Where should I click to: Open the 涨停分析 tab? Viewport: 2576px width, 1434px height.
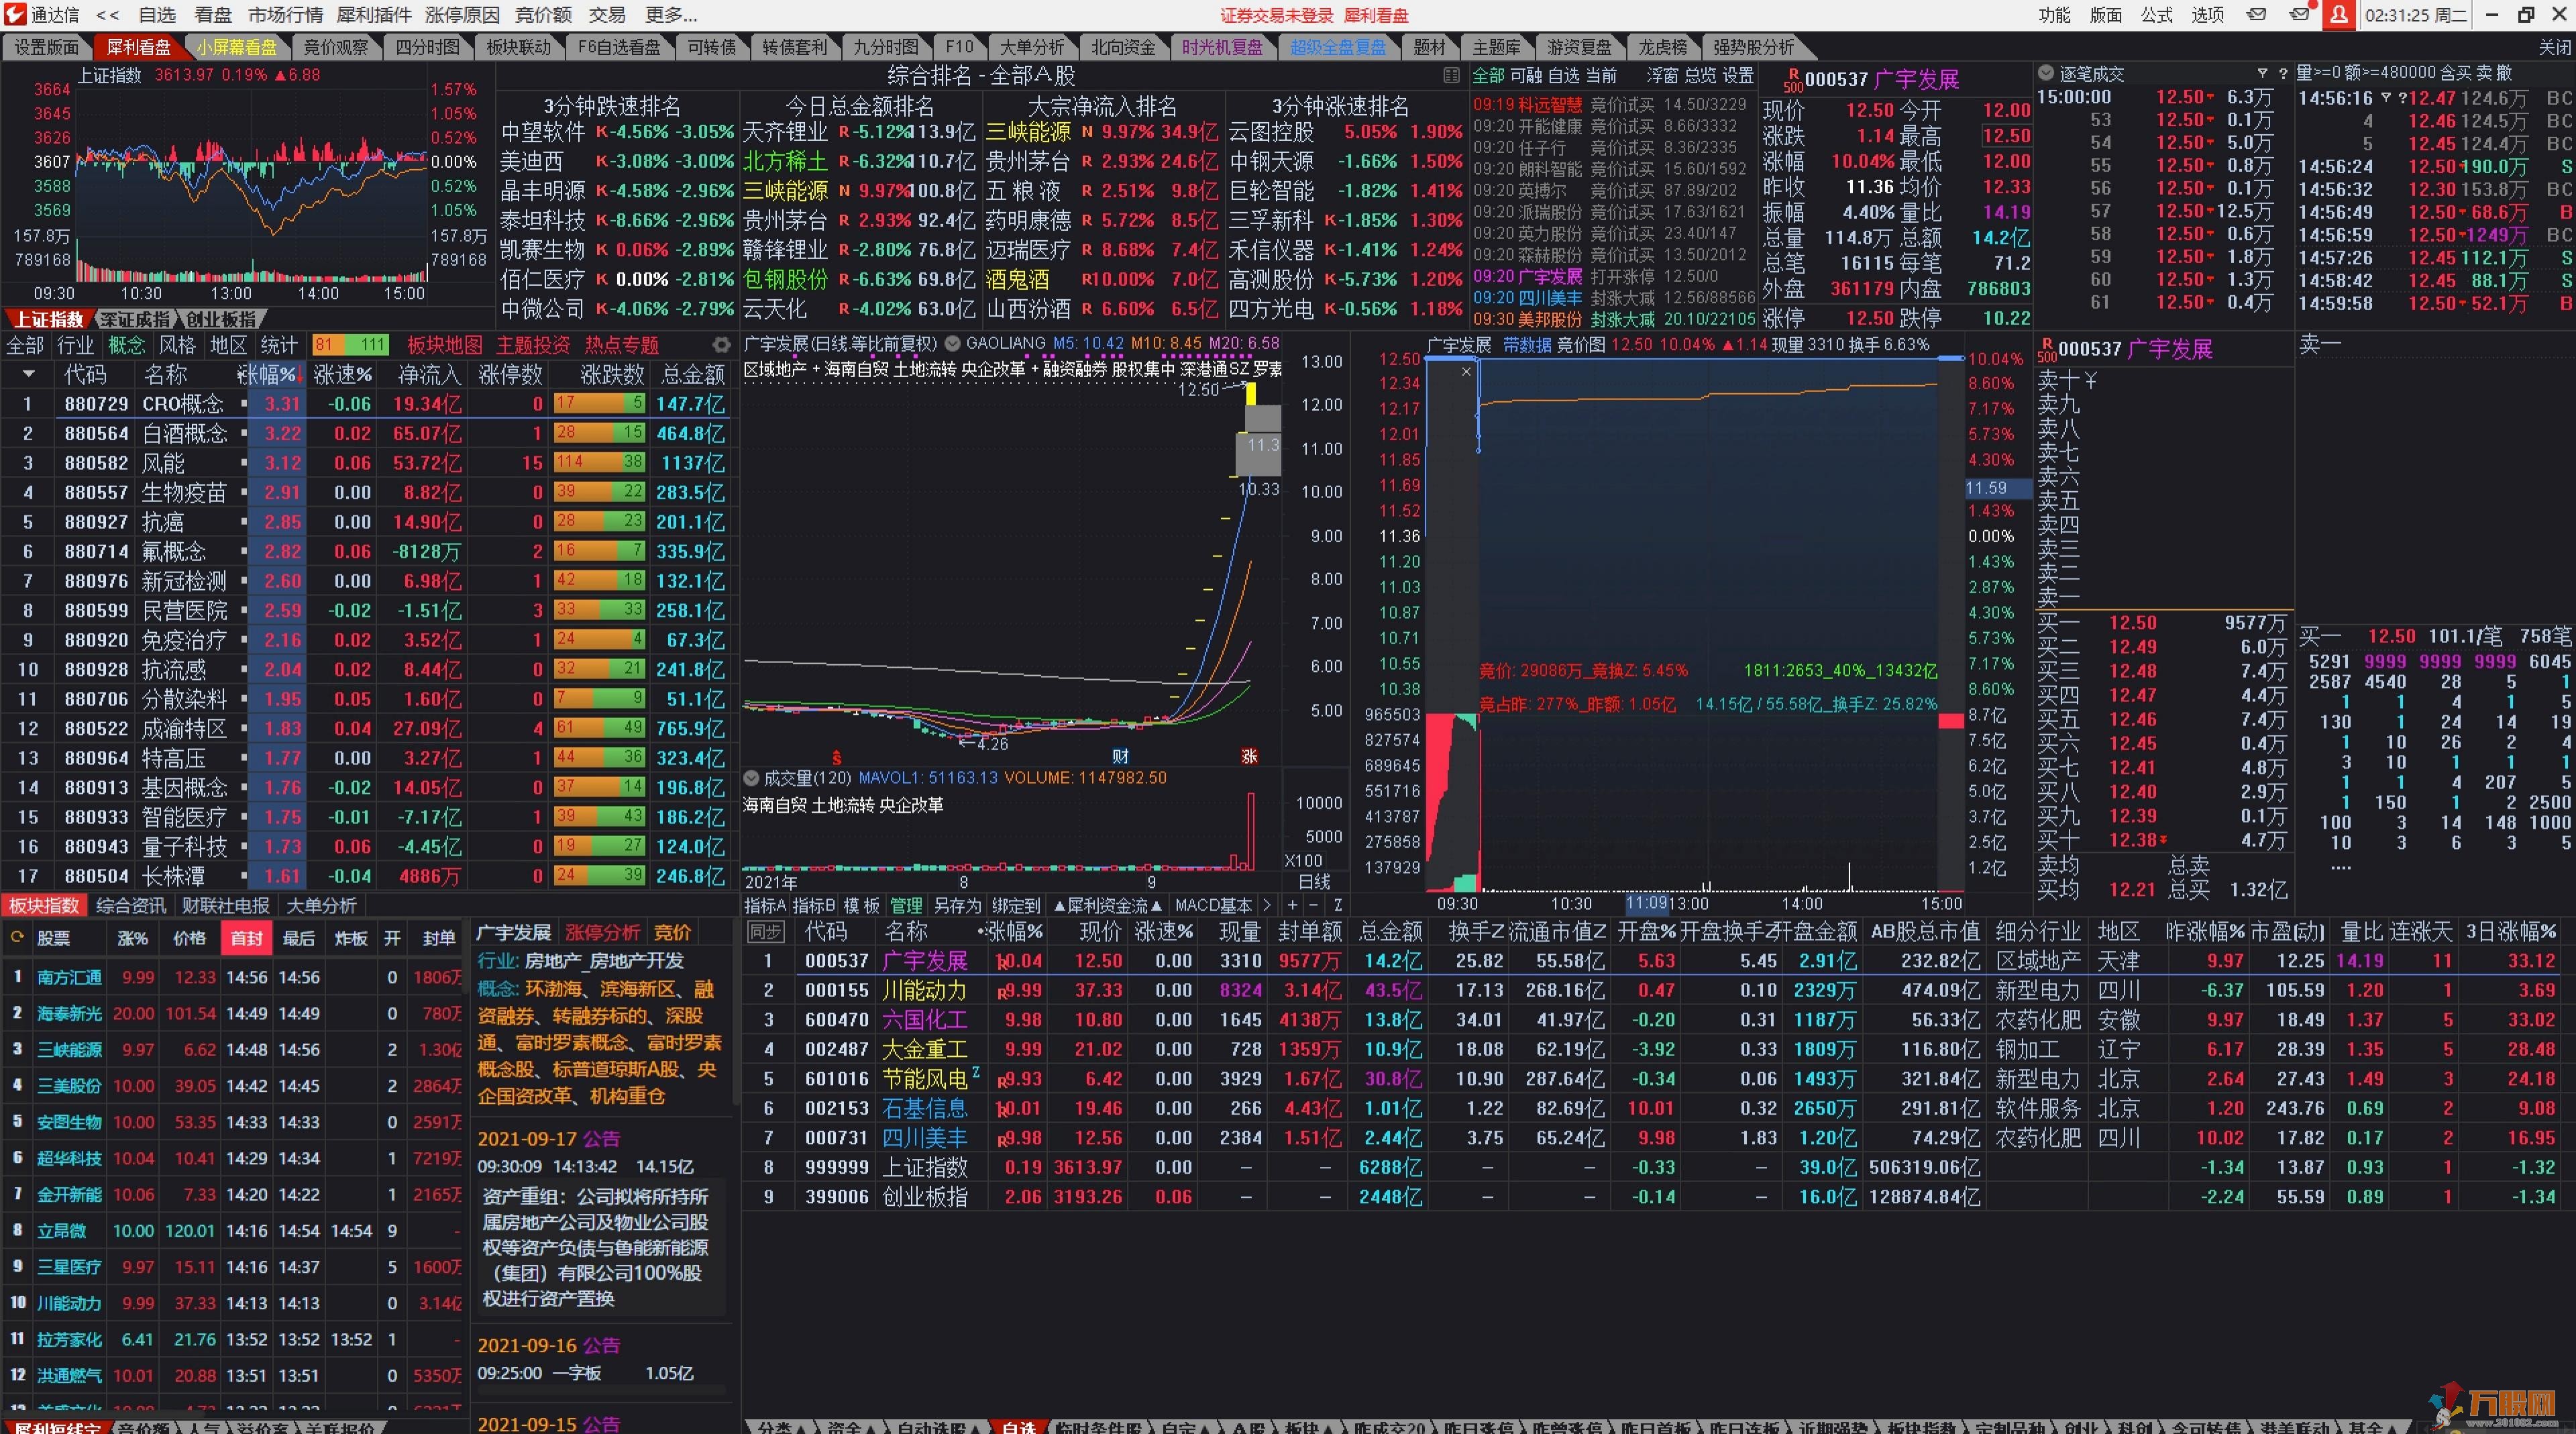(602, 932)
